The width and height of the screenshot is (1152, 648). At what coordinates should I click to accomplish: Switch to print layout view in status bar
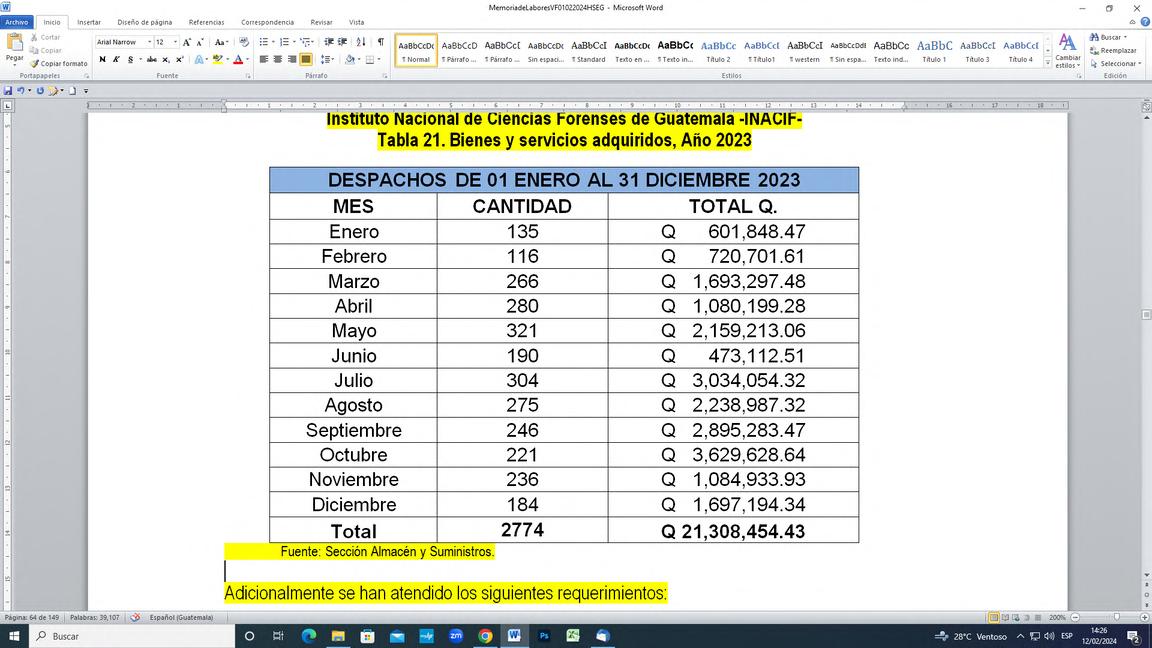coord(993,618)
